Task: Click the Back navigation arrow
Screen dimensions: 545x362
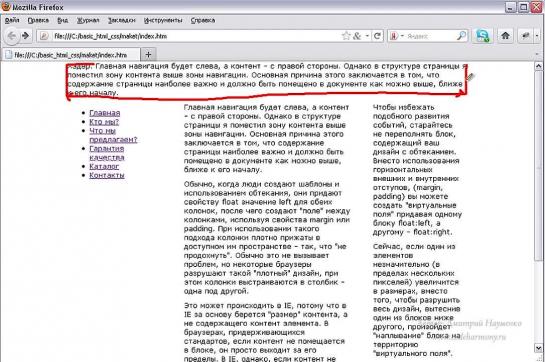Action: click(x=11, y=36)
